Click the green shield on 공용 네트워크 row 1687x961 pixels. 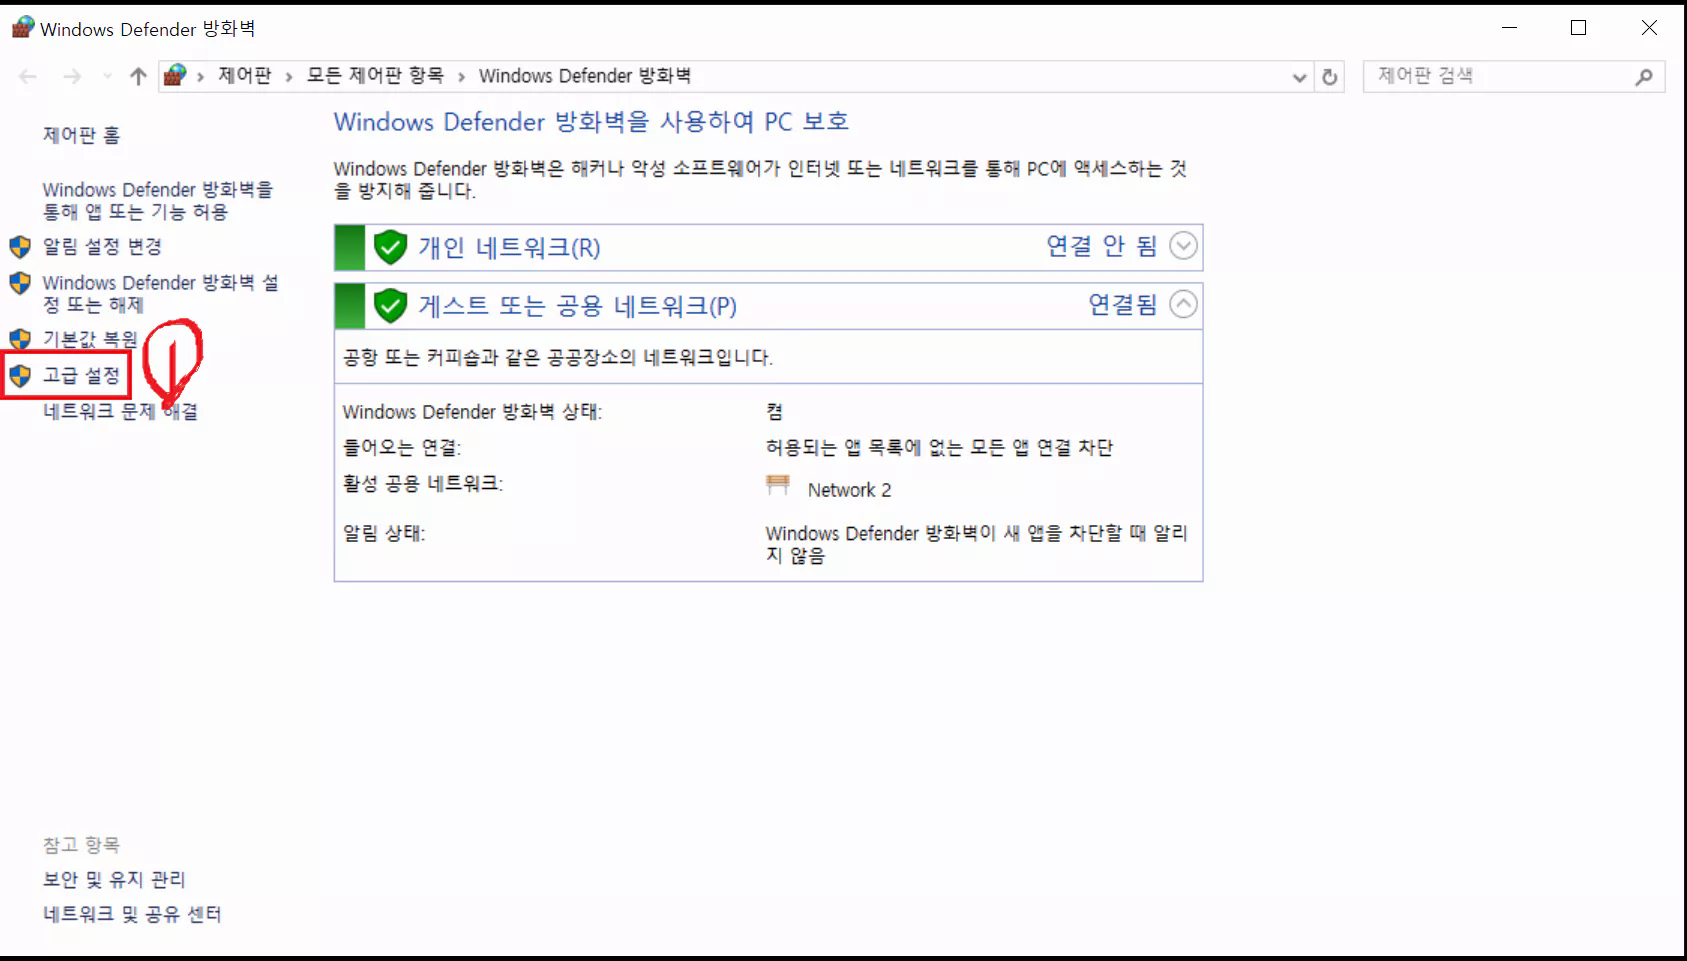pos(390,305)
